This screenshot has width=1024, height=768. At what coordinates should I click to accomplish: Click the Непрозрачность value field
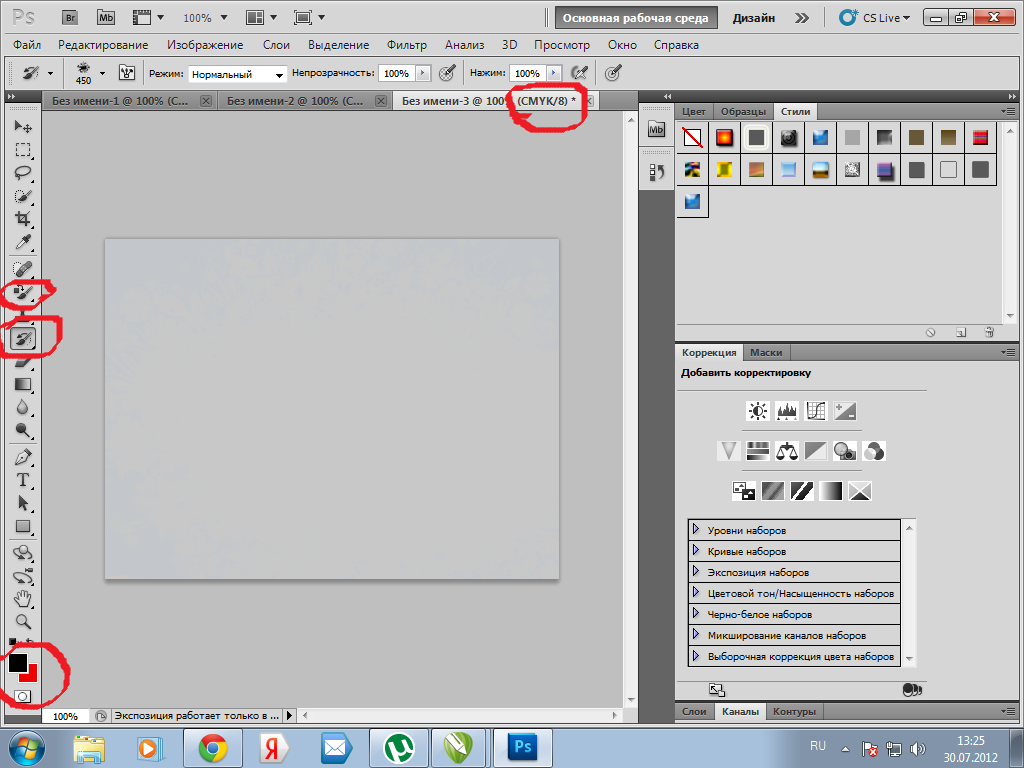(396, 73)
